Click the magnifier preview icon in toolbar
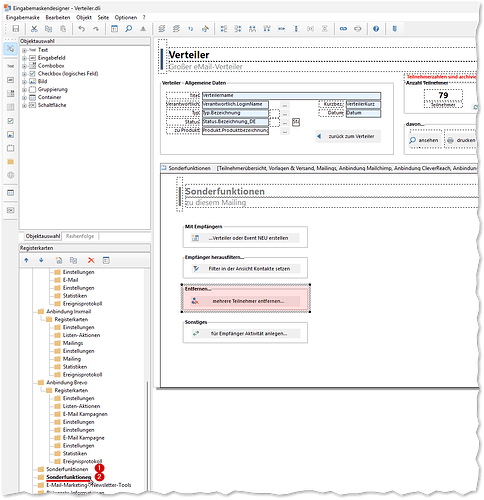The image size is (484, 500). pos(129,29)
